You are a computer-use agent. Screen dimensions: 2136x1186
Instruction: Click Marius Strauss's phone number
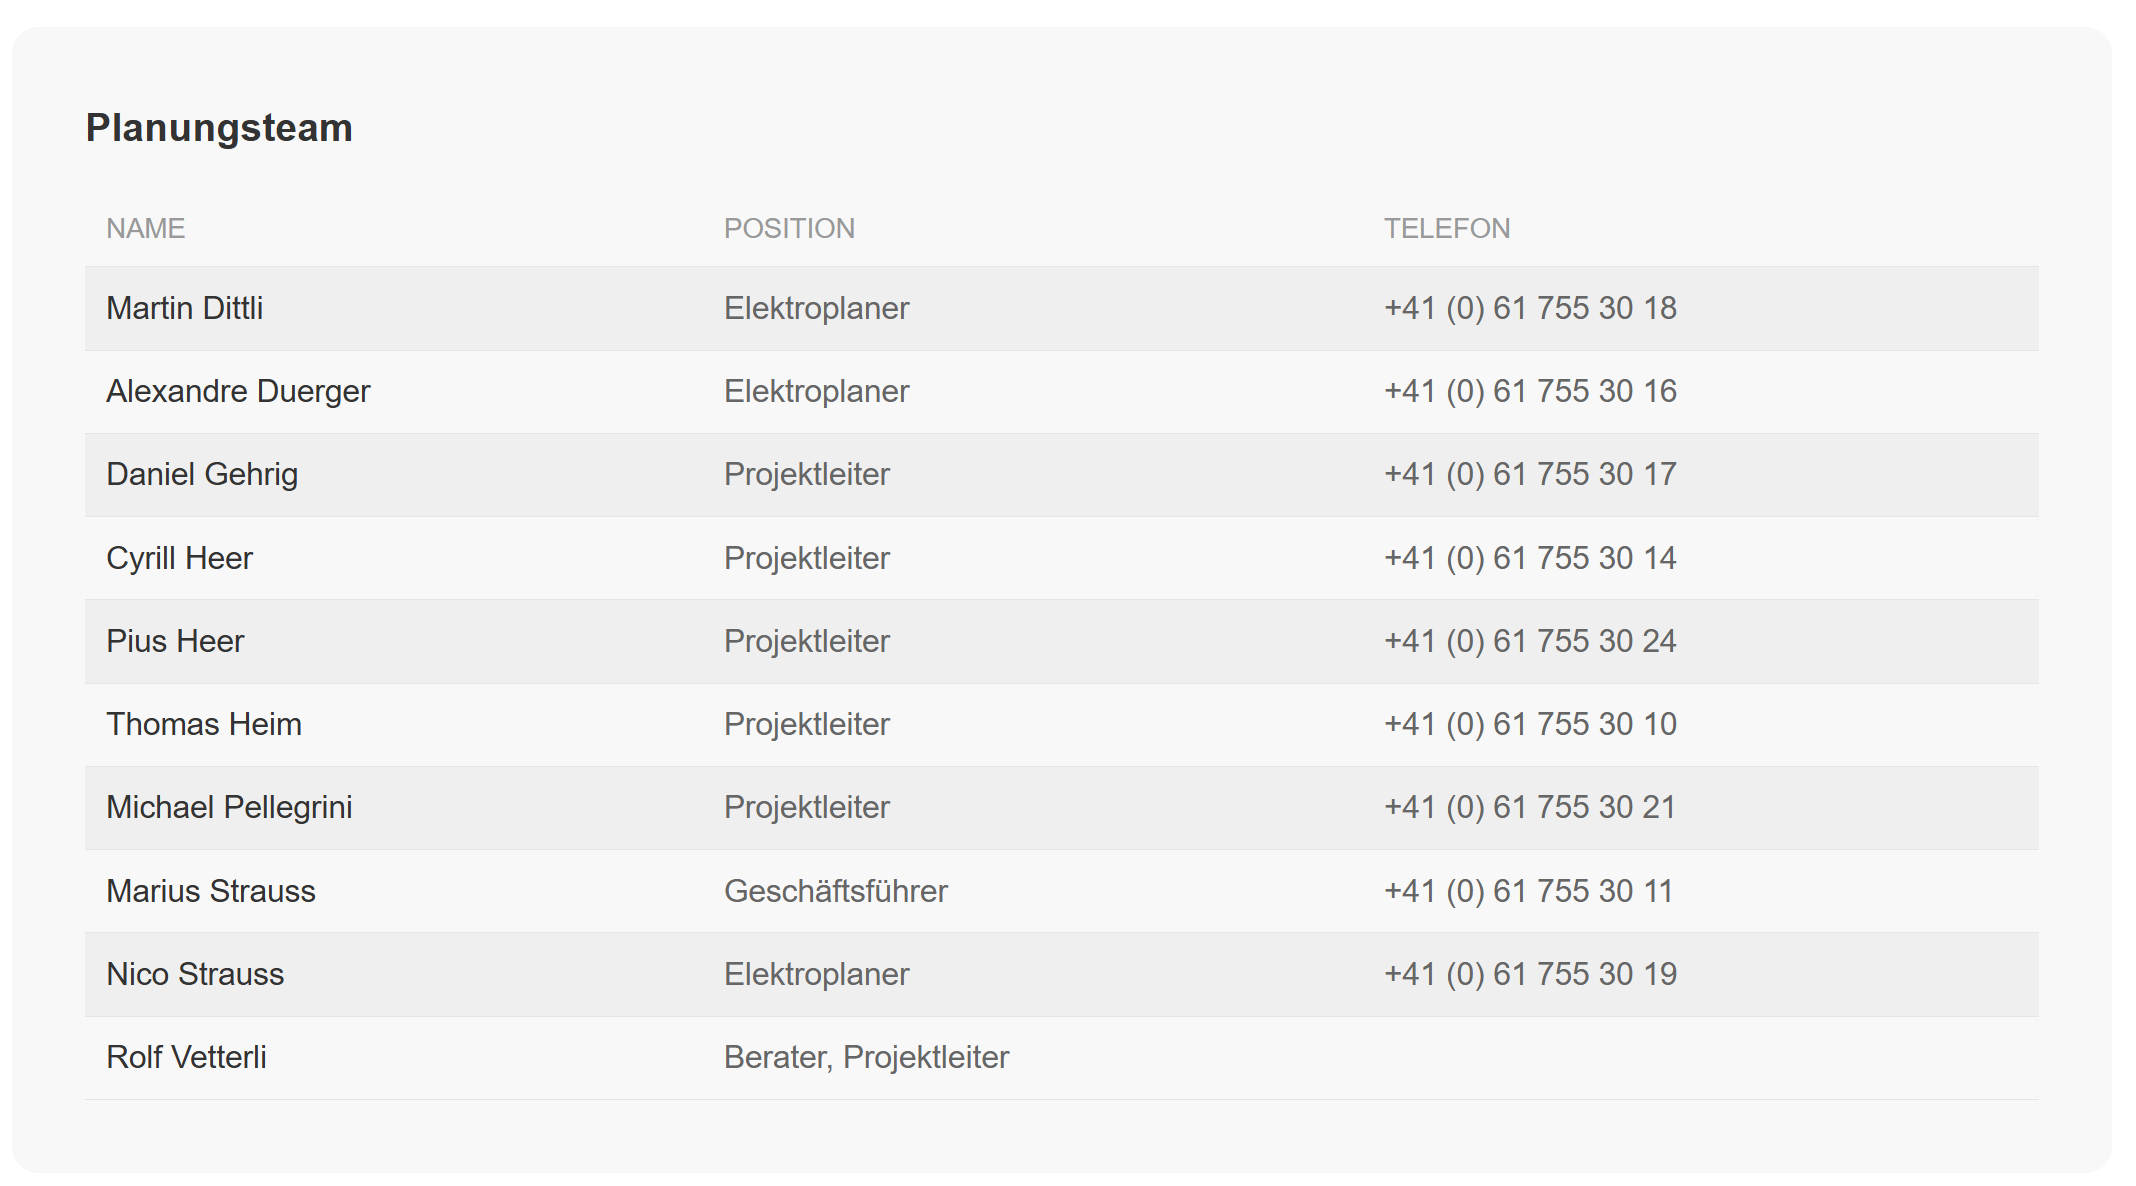point(1528,891)
